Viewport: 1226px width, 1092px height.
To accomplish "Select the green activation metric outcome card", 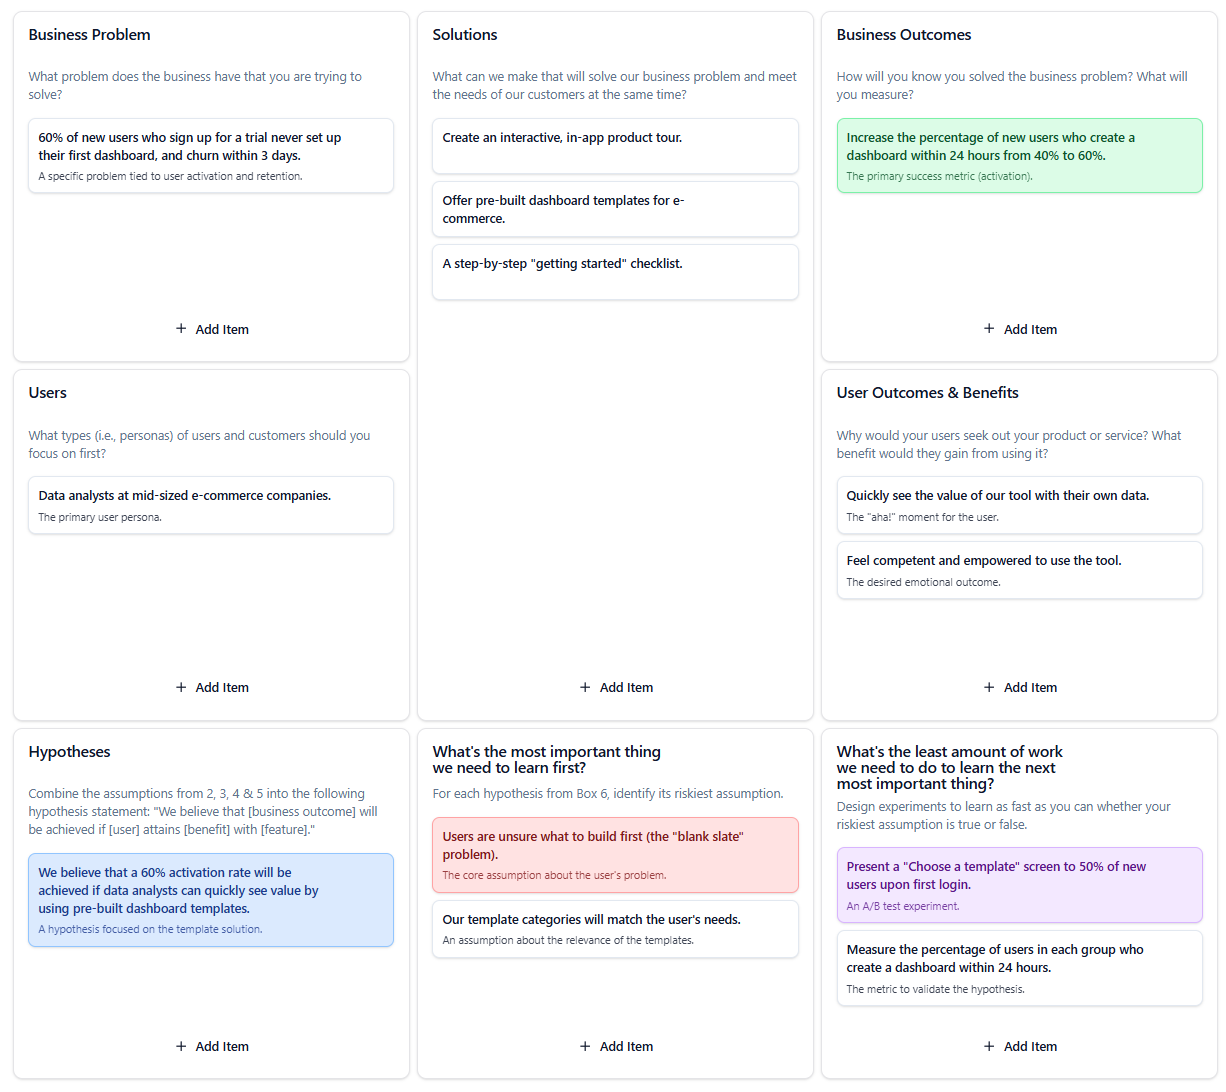I will click(x=1019, y=156).
